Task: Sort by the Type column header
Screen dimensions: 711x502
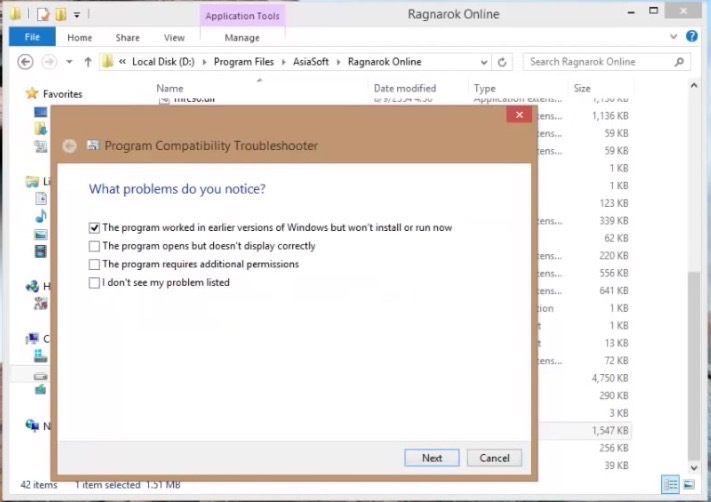Action: coord(484,88)
